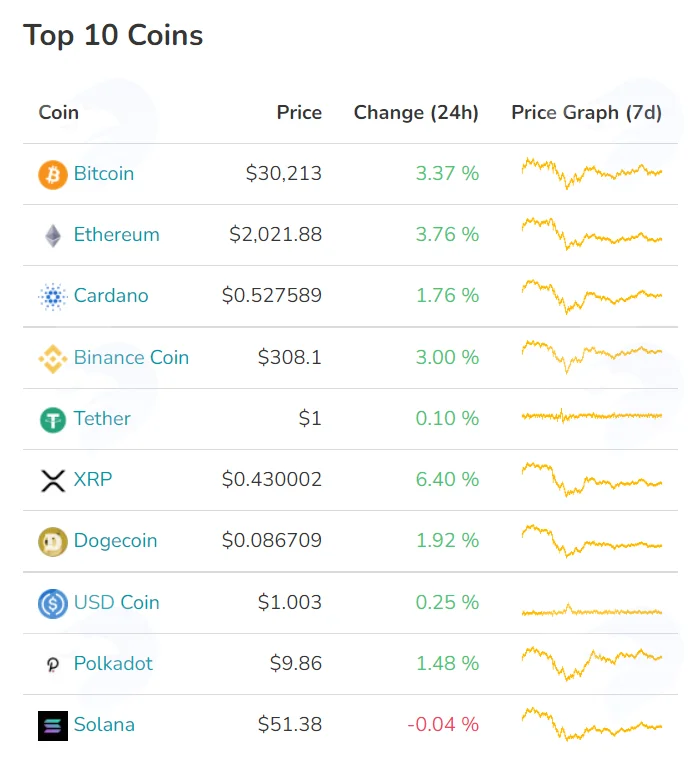View the Bitcoin 7d price graph
The width and height of the screenshot is (698, 763).
pyautogui.click(x=591, y=173)
